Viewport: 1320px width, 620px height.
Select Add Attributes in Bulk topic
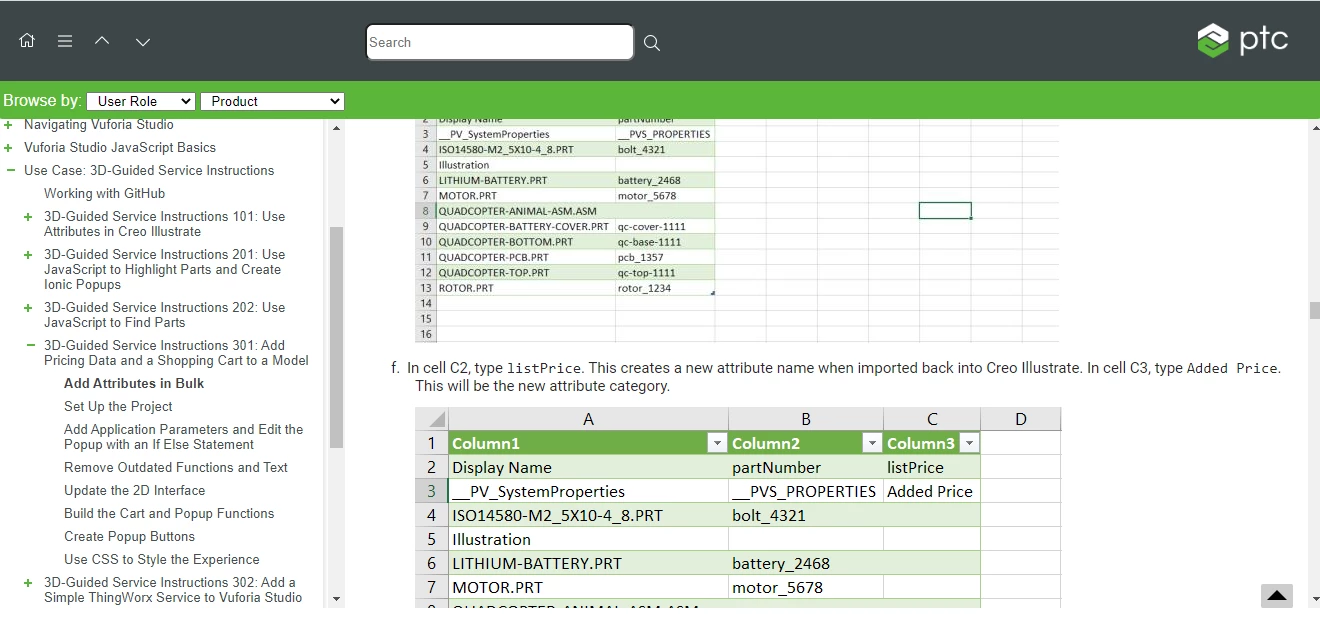(134, 384)
